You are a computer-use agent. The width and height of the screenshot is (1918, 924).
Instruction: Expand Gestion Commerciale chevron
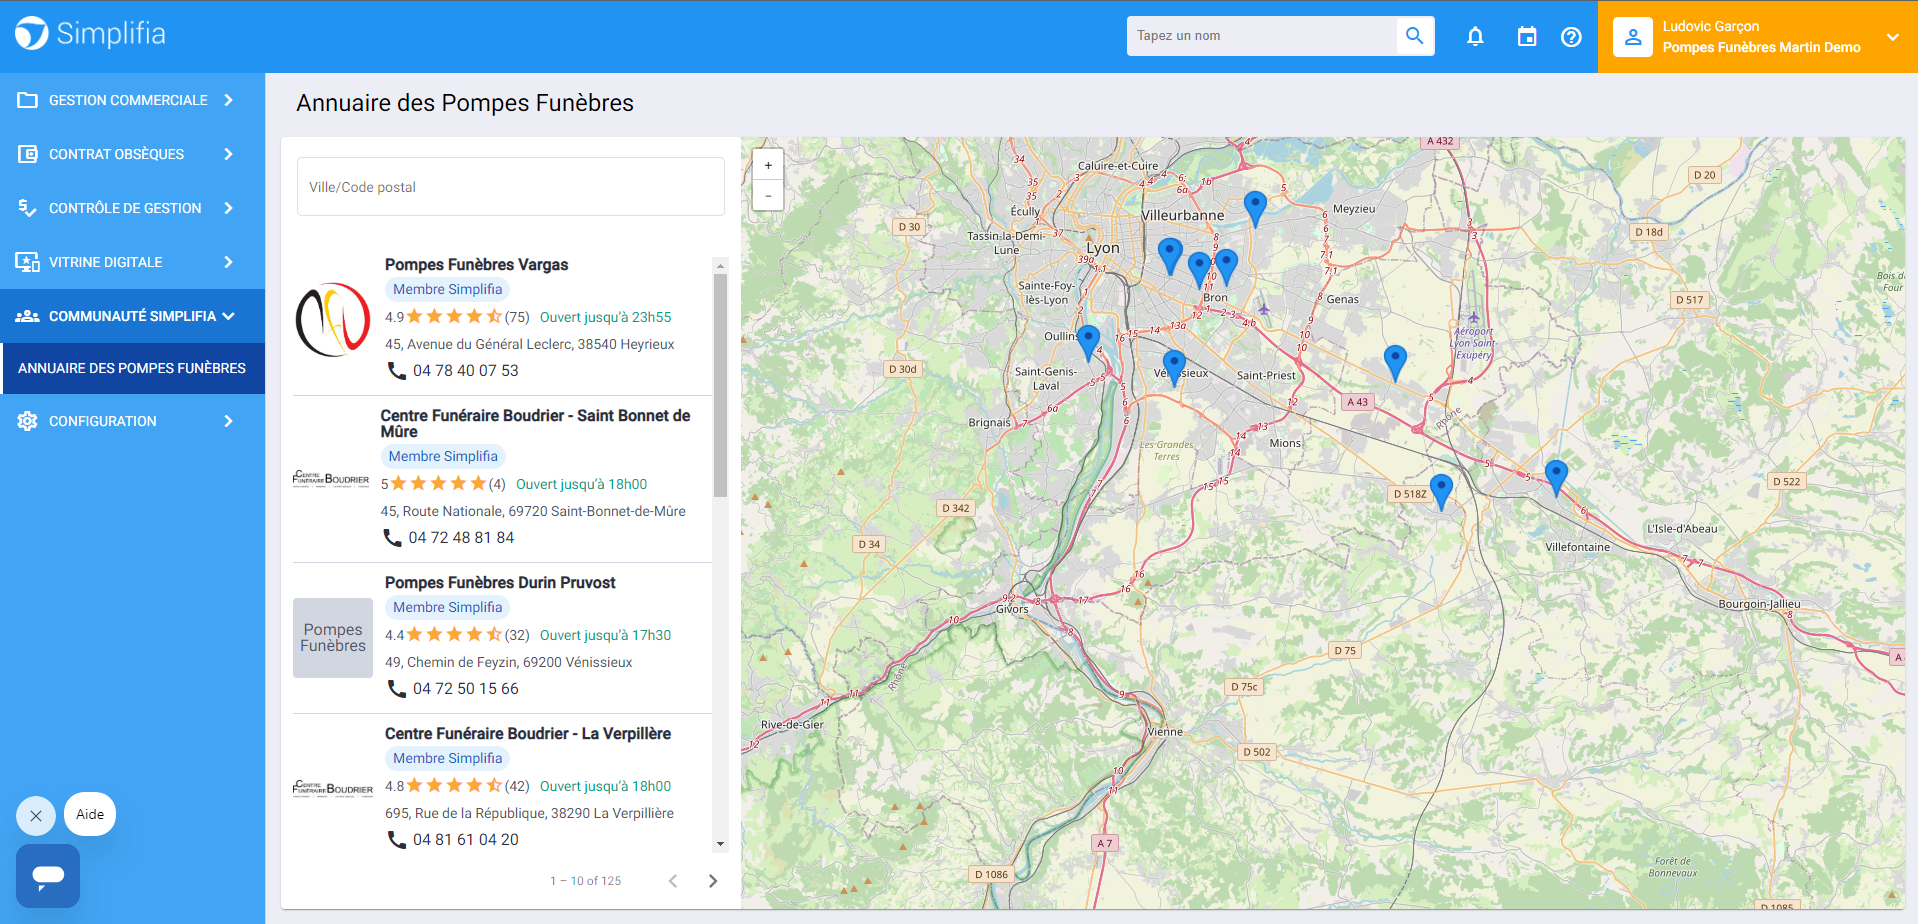coord(228,100)
